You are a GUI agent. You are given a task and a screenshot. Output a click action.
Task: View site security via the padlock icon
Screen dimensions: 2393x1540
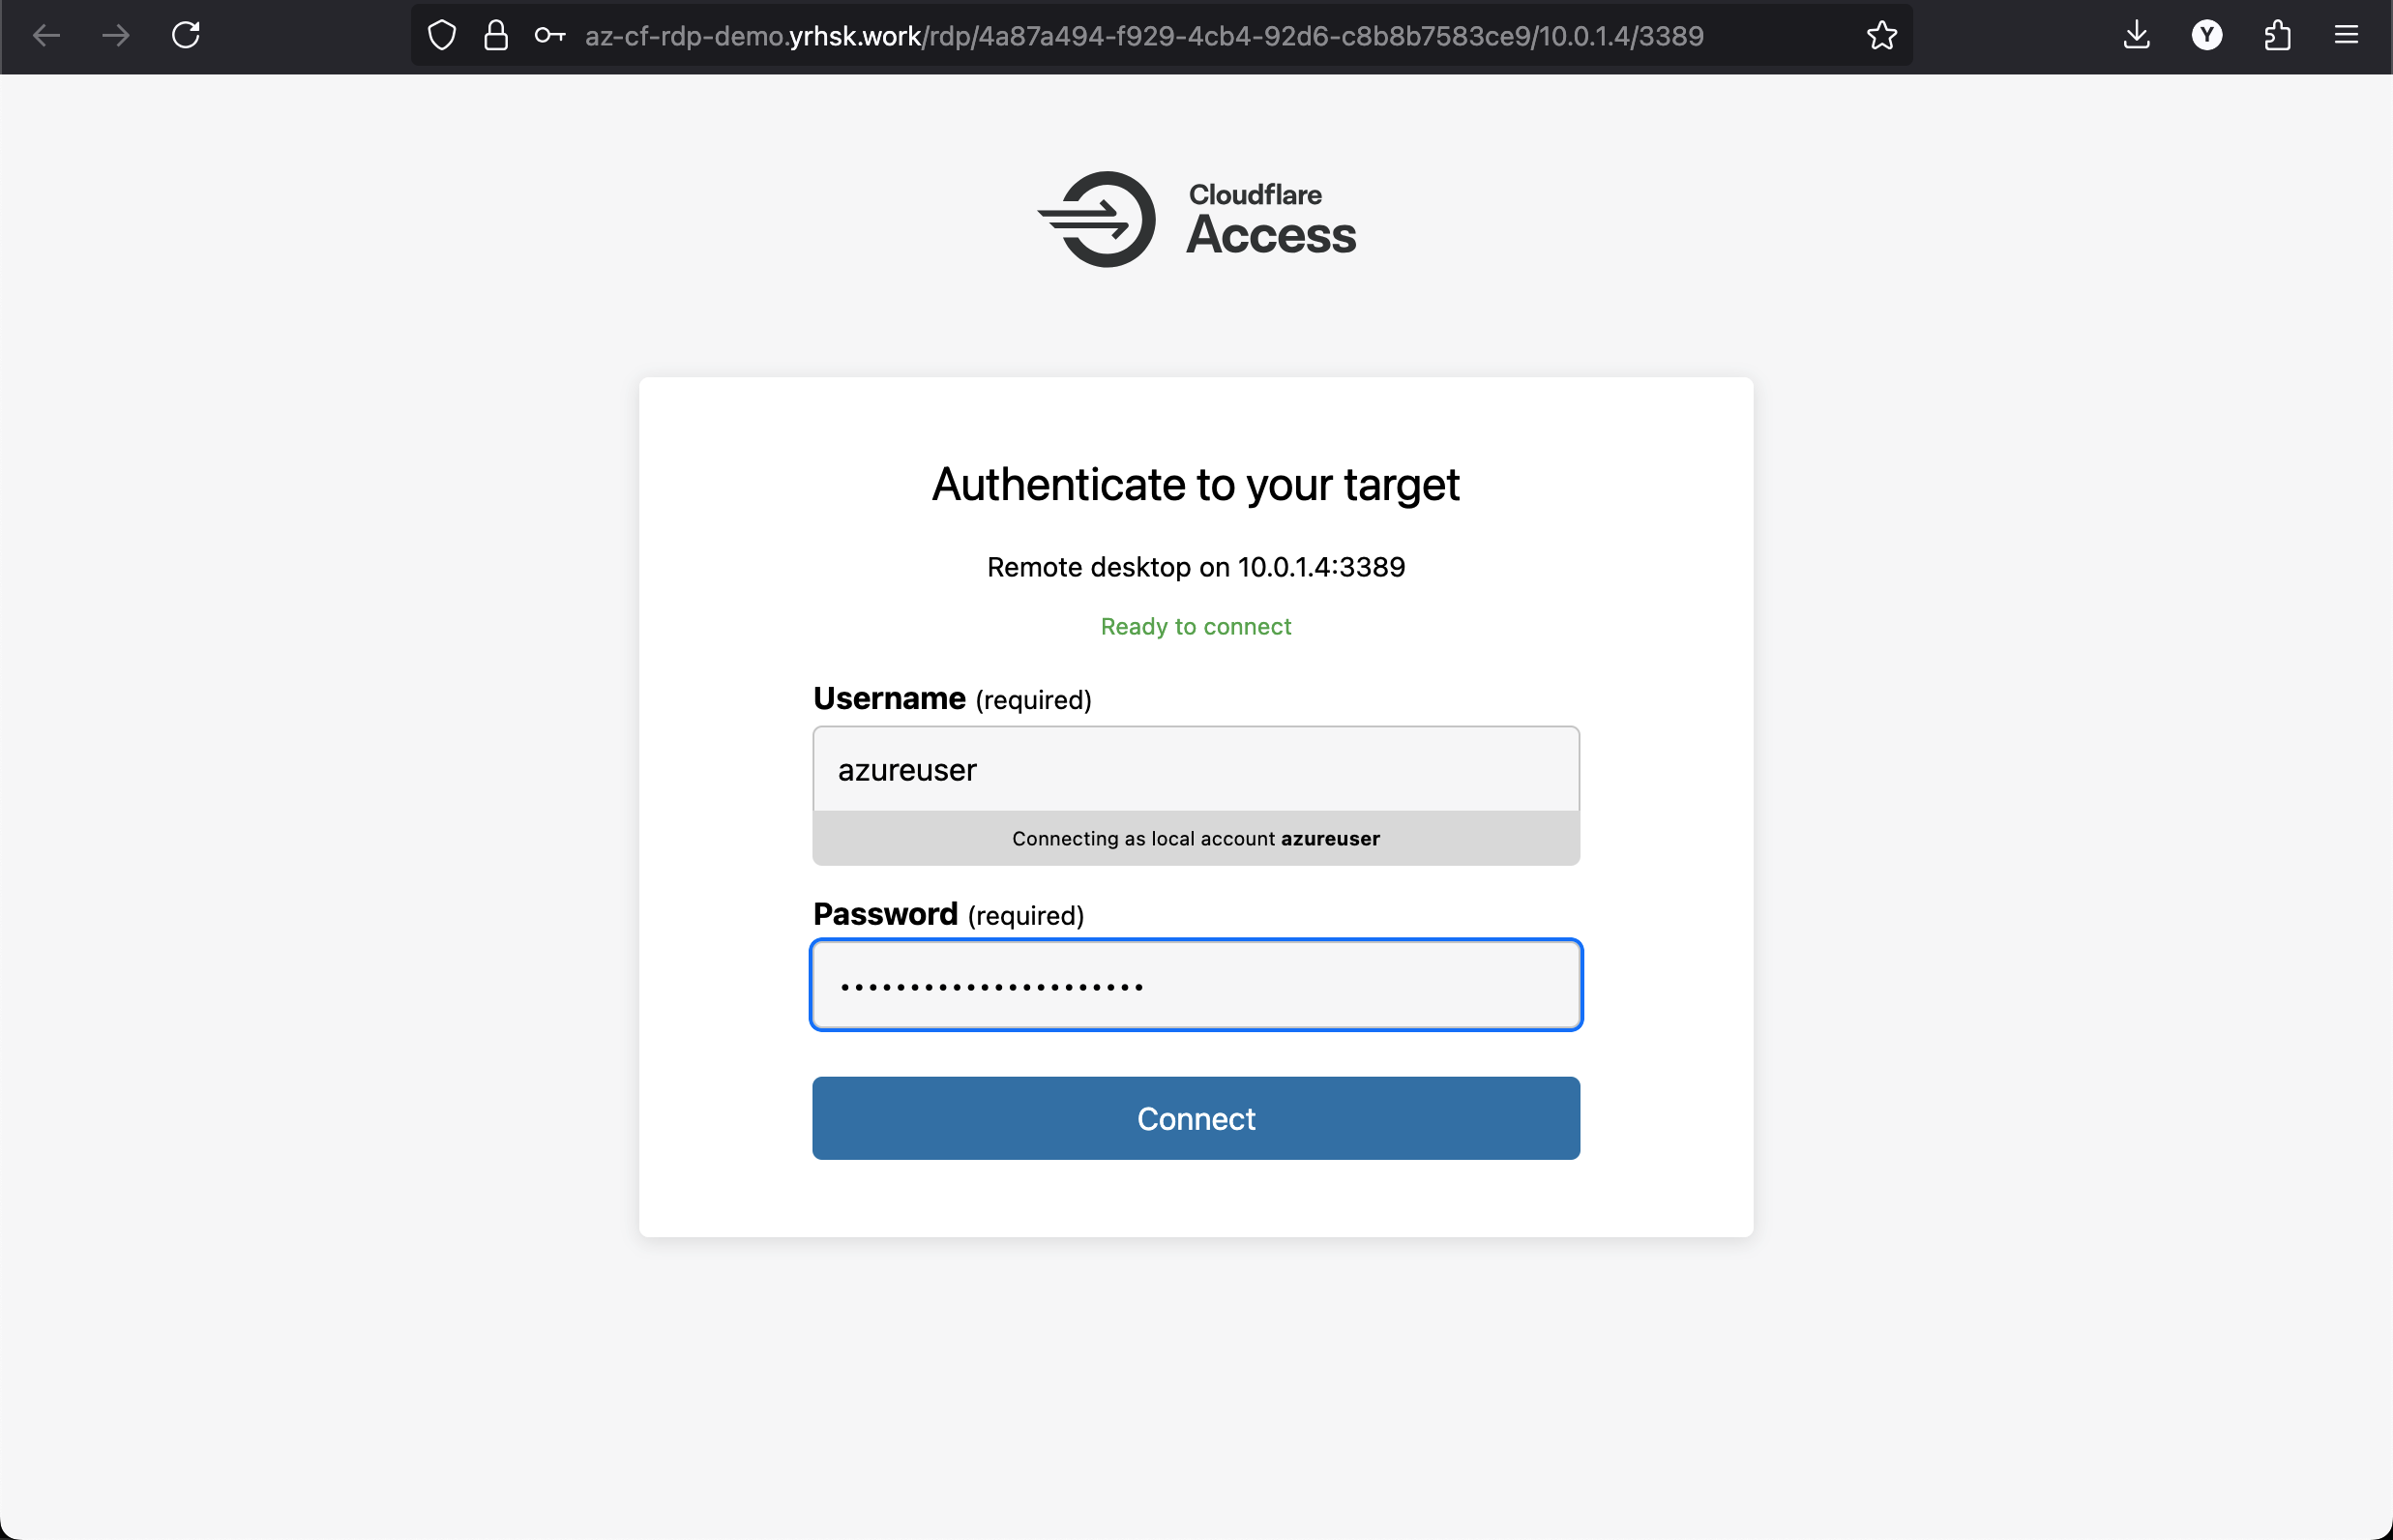click(x=496, y=36)
